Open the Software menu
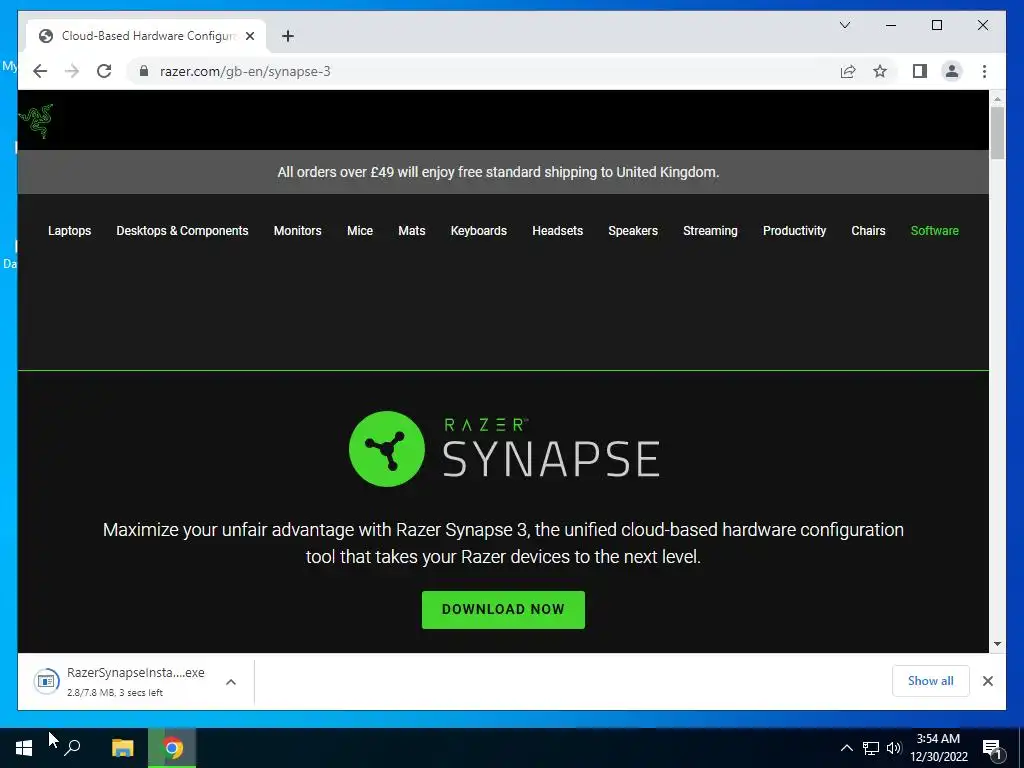Screen dimensions: 1024x768 pos(935,231)
